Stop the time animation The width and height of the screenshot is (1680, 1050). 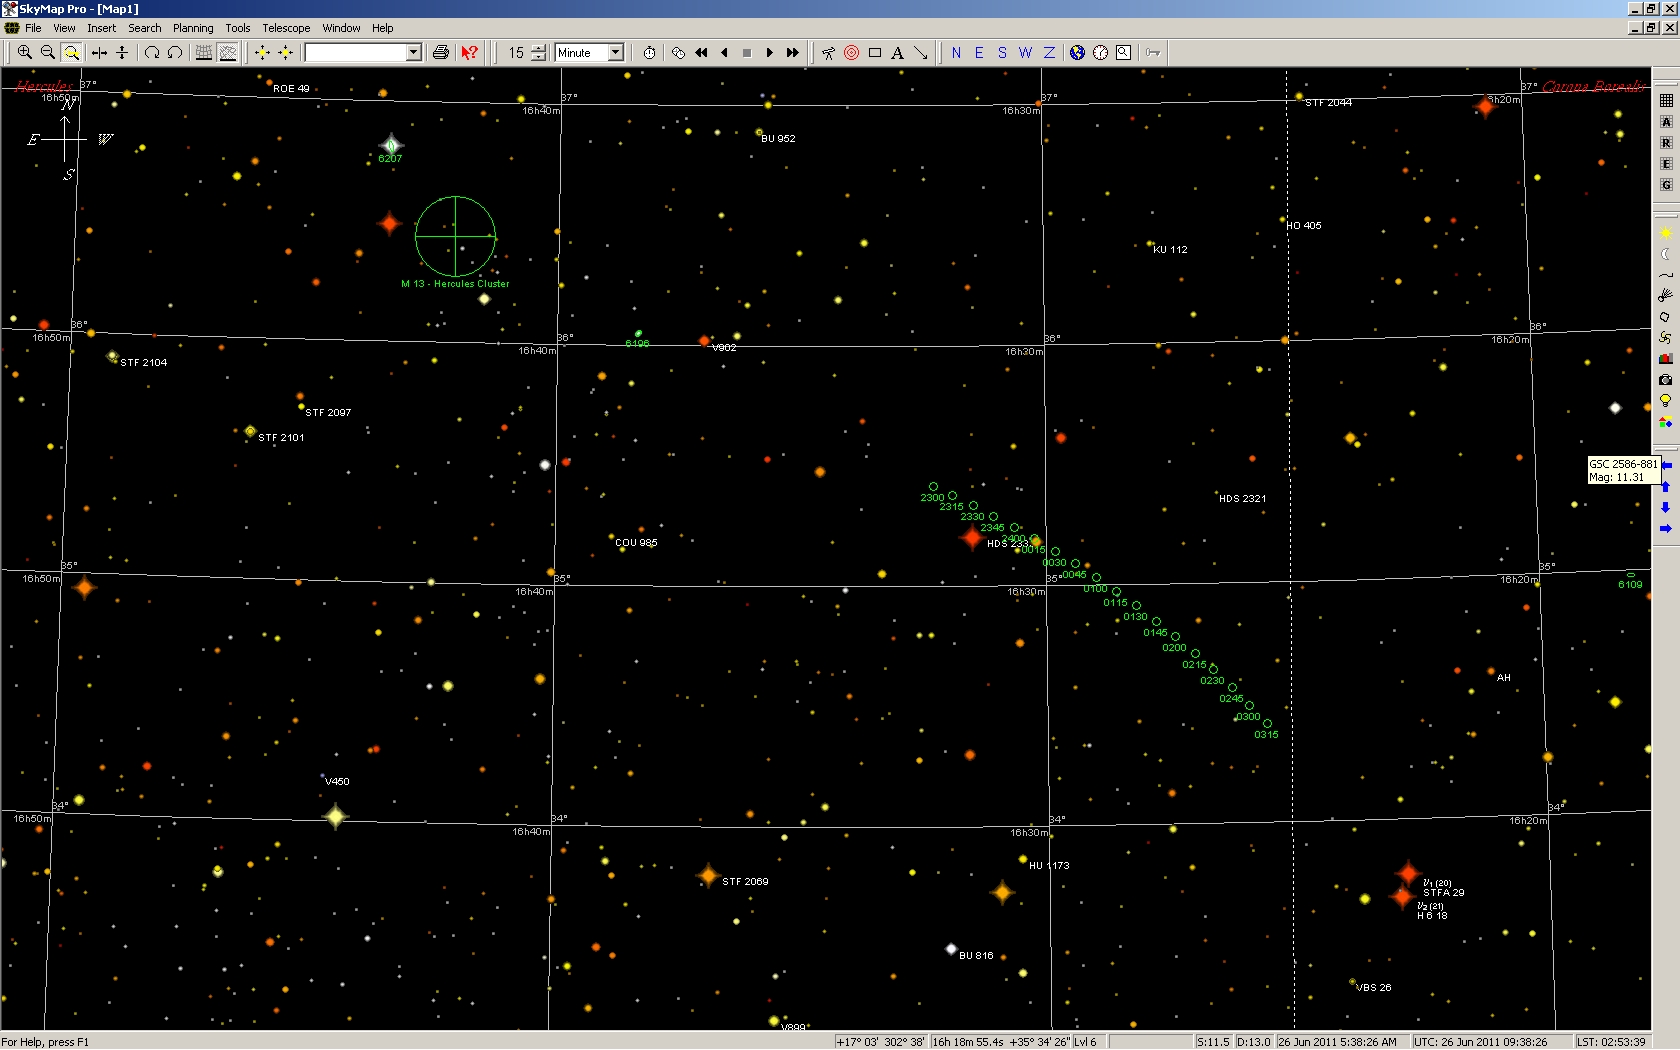pos(747,53)
